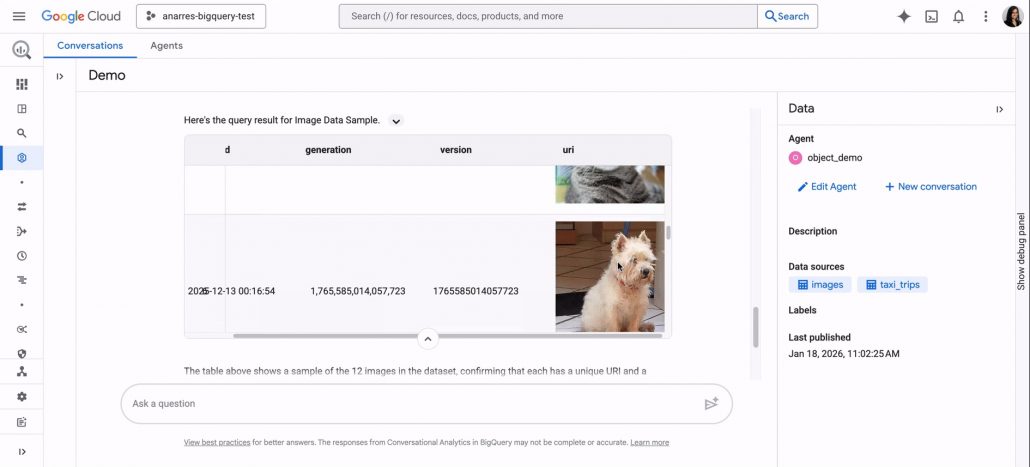Screen dimensions: 1030x467
Task: Click the View best practices link
Action: pyautogui.click(x=217, y=443)
